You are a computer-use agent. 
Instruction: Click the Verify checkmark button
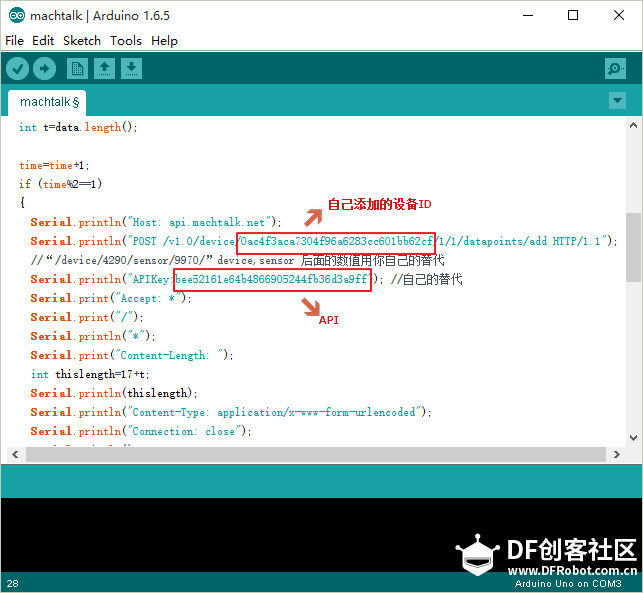(17, 68)
